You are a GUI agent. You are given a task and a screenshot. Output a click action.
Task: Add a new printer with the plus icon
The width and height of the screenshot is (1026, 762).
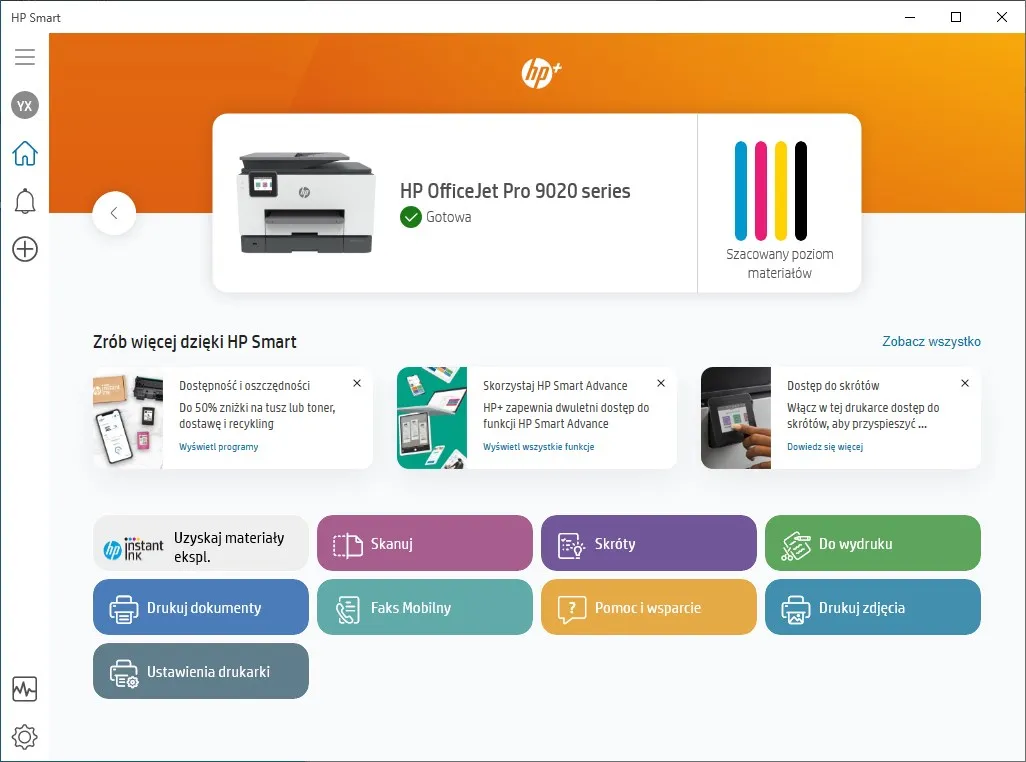24,249
